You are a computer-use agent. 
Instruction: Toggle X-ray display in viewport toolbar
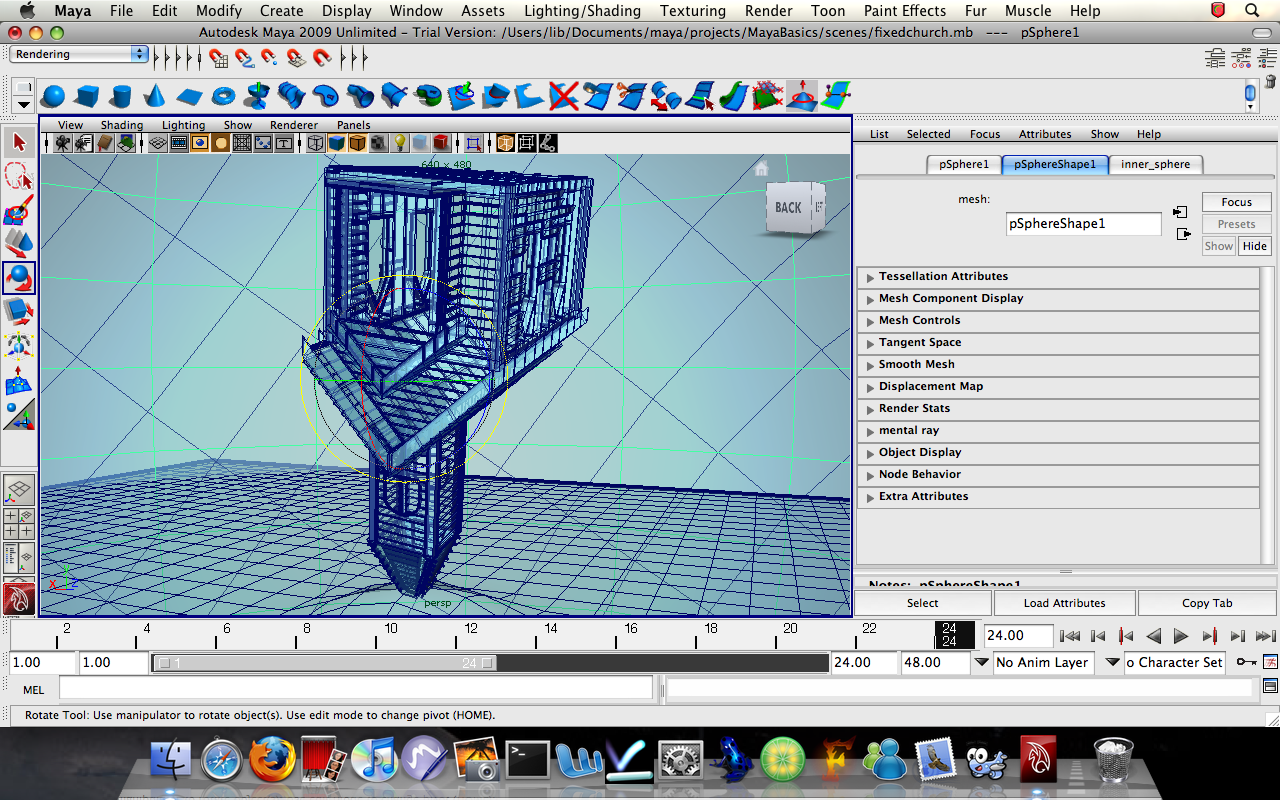click(x=505, y=143)
